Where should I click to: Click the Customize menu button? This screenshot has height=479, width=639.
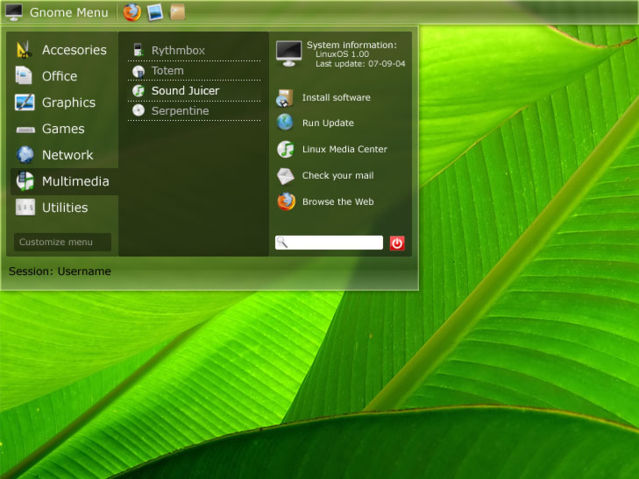pos(62,242)
